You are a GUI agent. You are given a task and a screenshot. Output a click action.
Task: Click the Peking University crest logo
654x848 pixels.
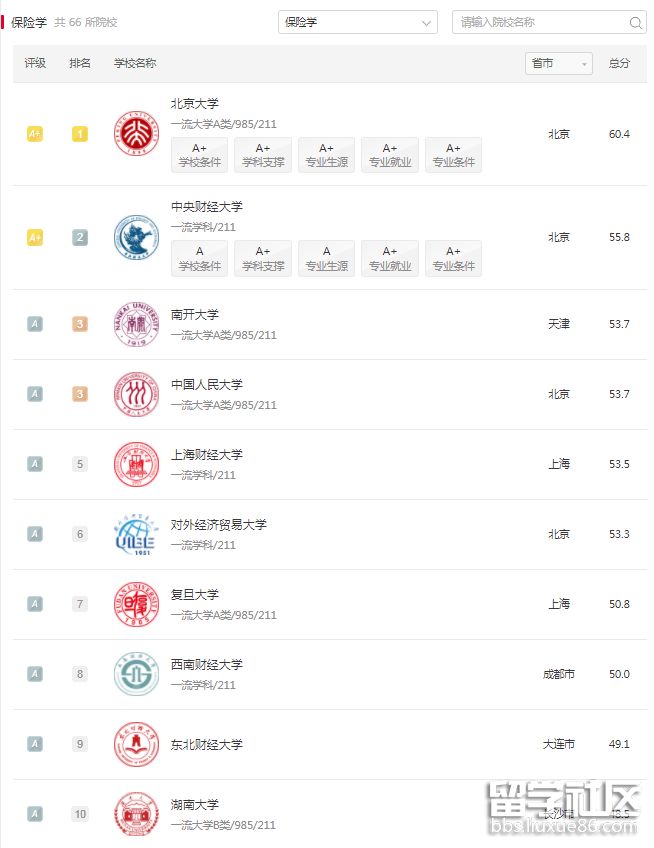tap(136, 133)
